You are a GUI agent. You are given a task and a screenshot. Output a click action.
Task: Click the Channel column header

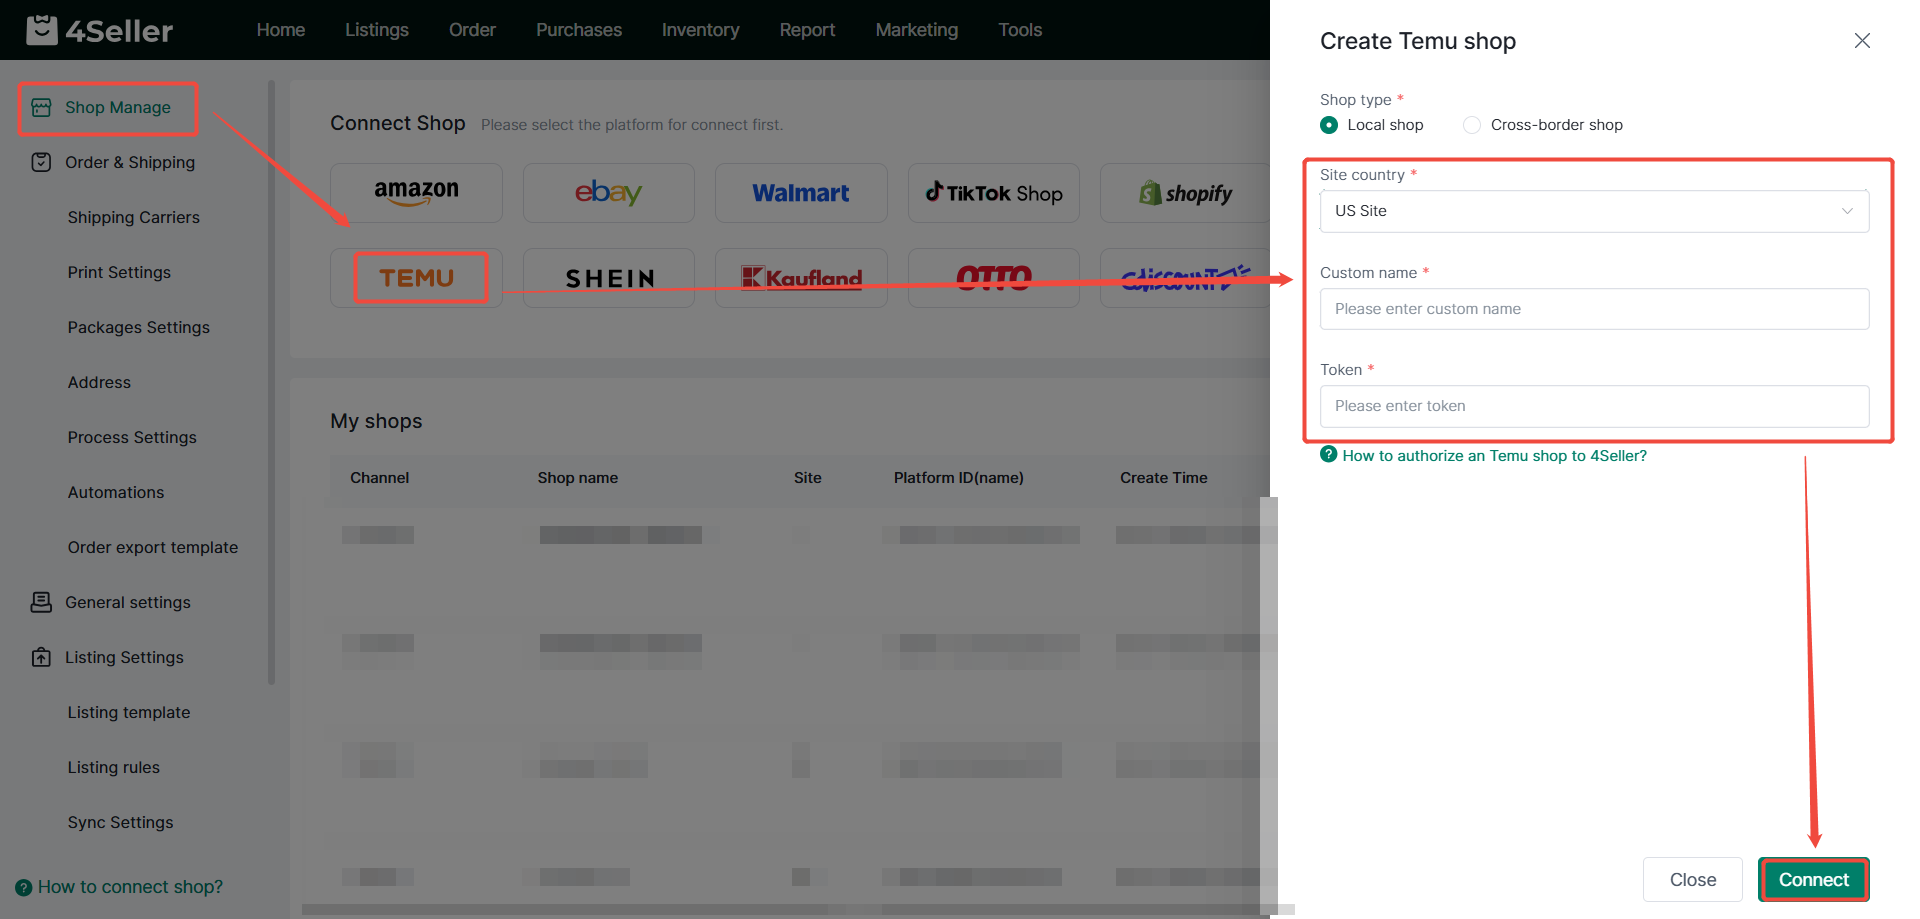380,478
